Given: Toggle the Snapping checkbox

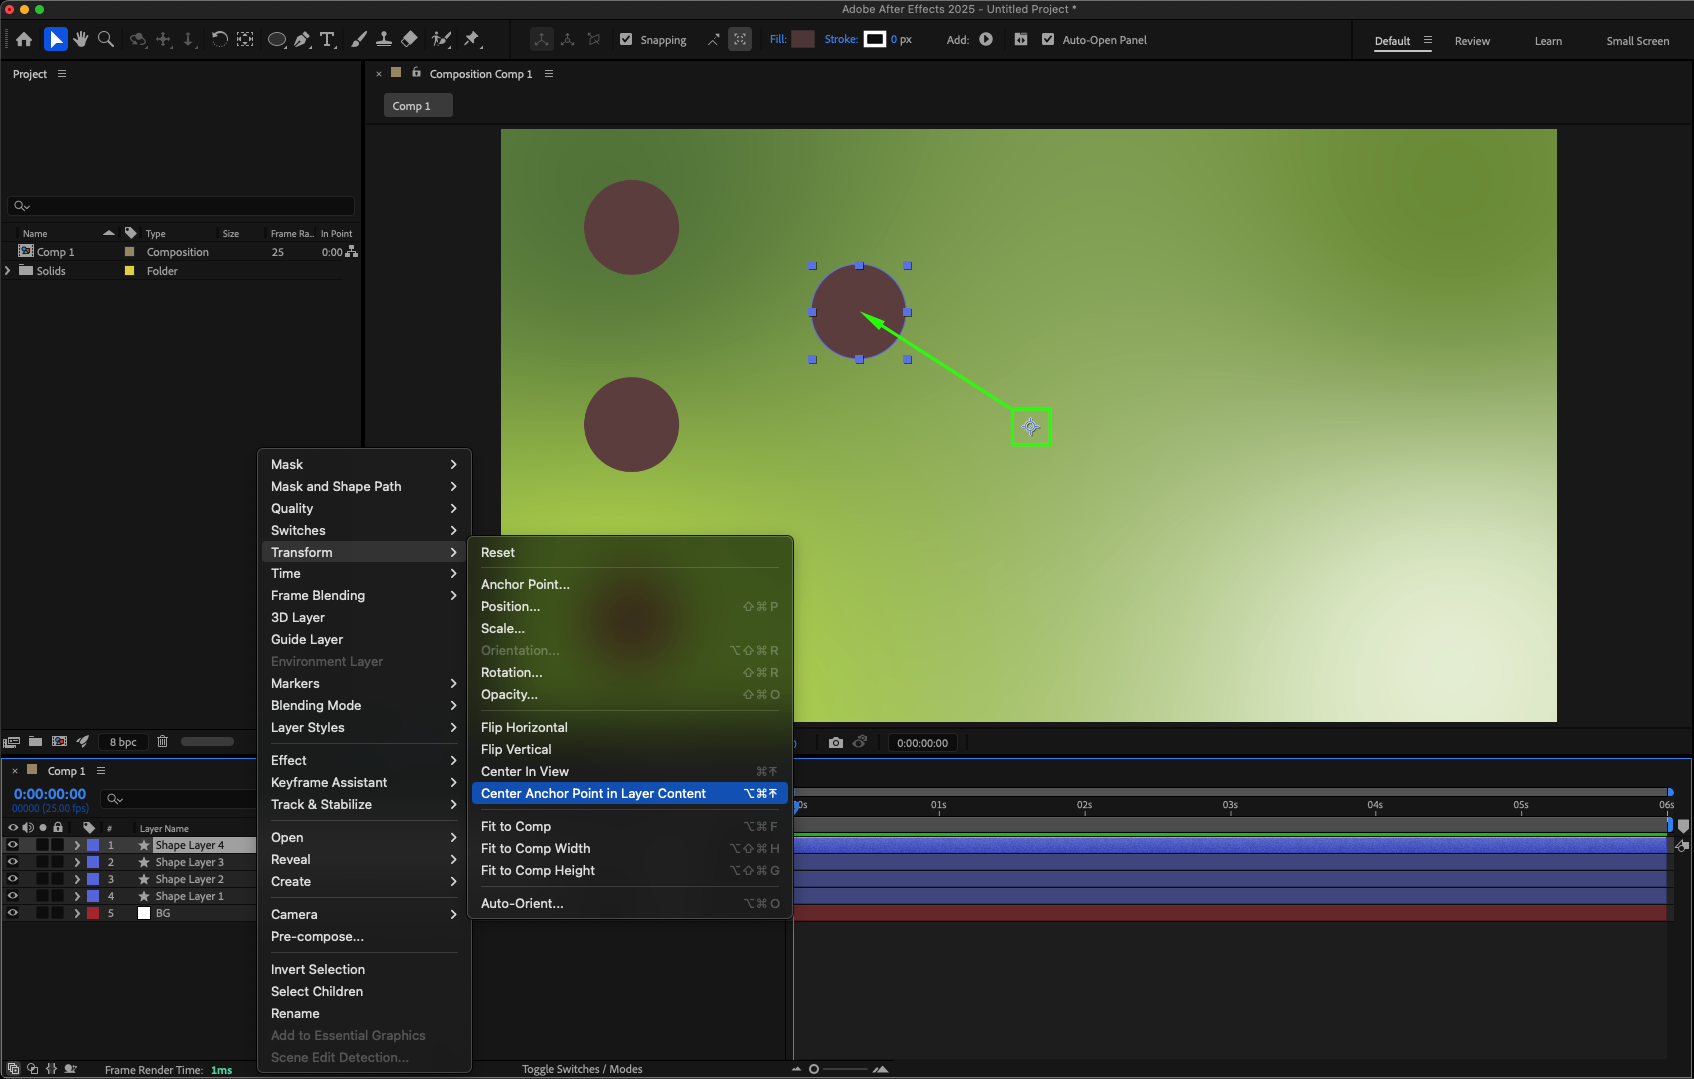Looking at the screenshot, I should pos(626,40).
